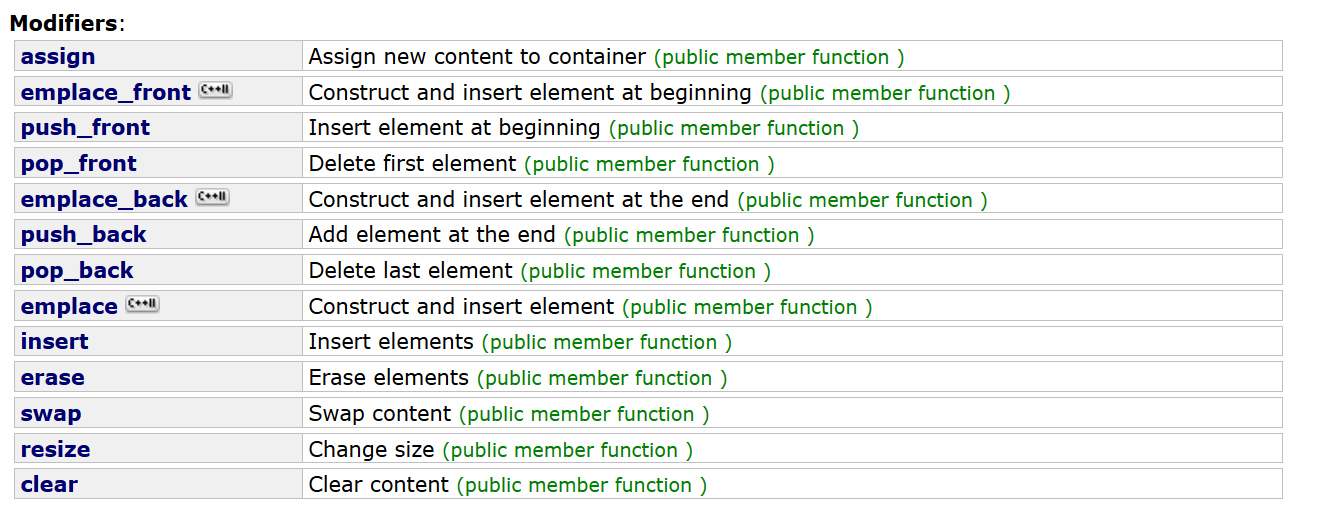Go to the insert function page
The width and height of the screenshot is (1329, 526).
(x=55, y=342)
